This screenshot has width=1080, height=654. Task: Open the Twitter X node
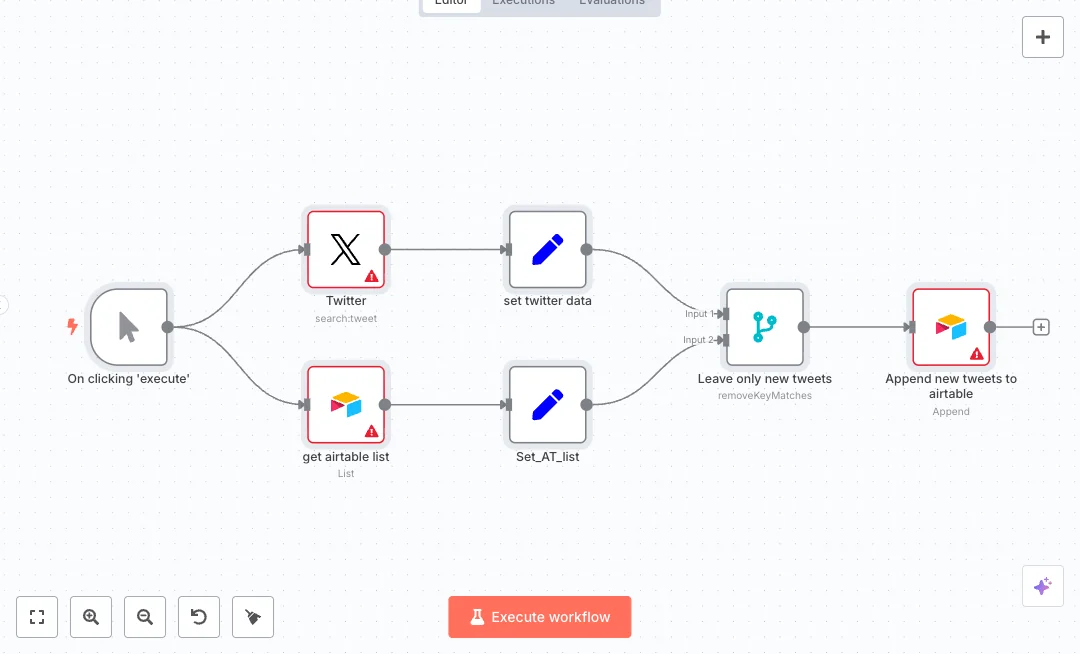click(345, 249)
